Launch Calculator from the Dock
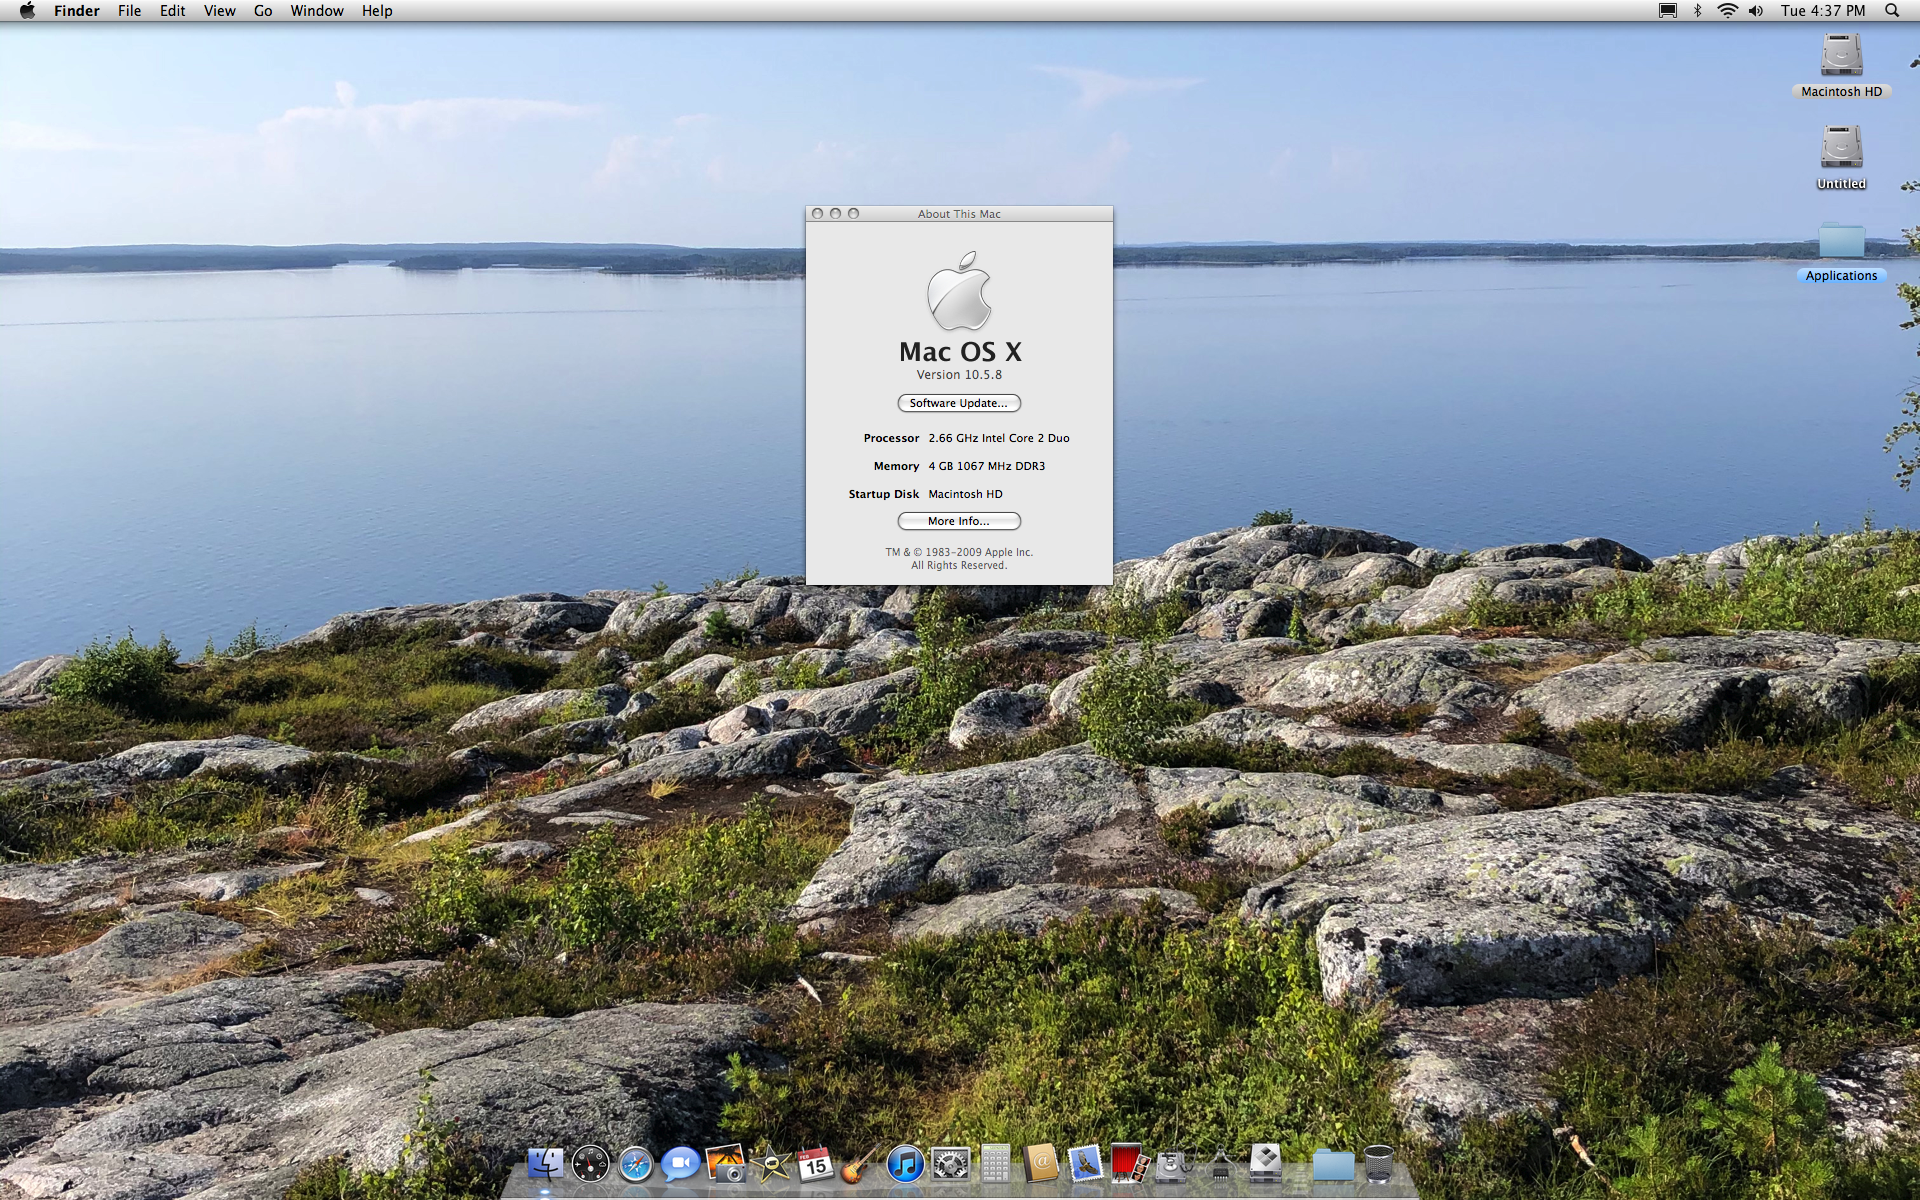This screenshot has height=1200, width=1920. click(995, 1164)
